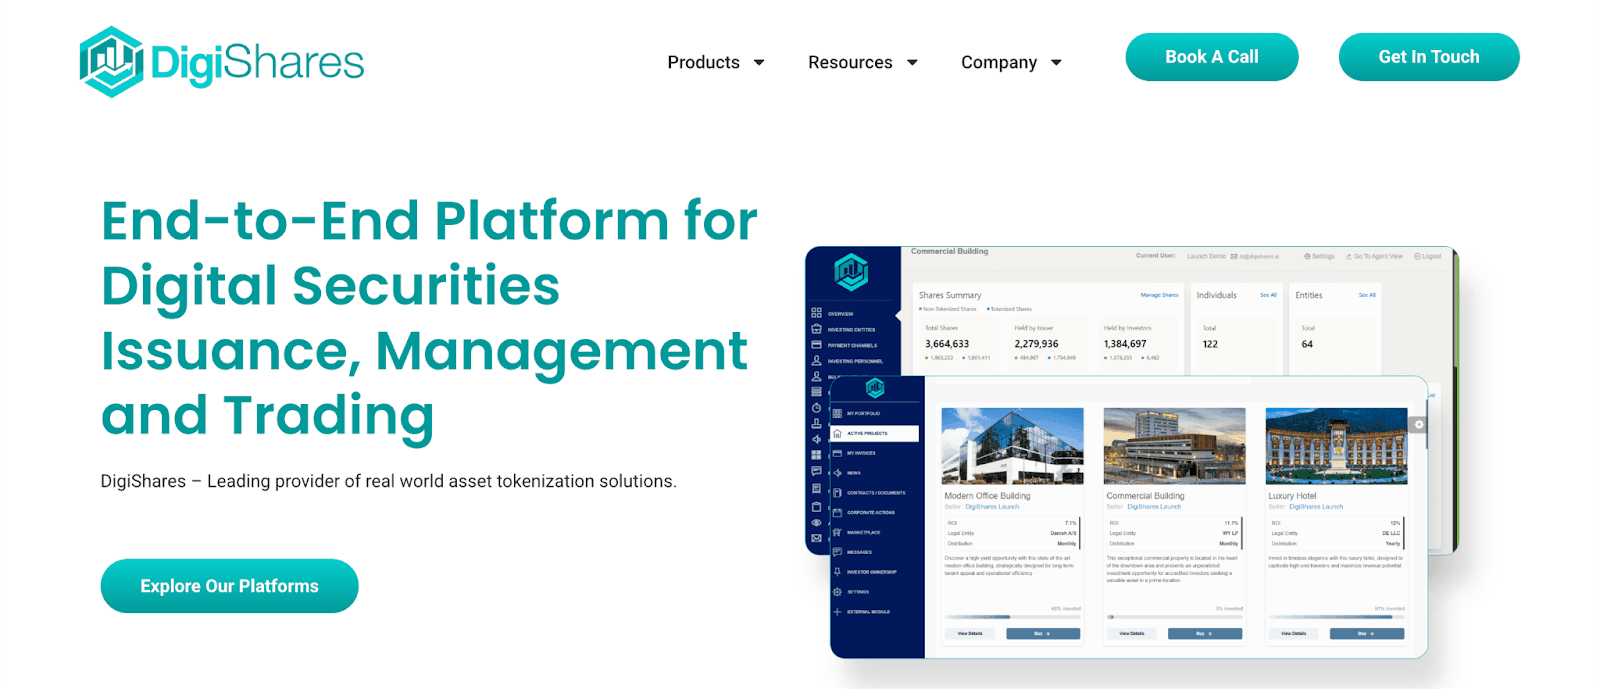The height and width of the screenshot is (689, 1600).
Task: Click Buy on the Commercial Building card
Action: tap(1205, 633)
